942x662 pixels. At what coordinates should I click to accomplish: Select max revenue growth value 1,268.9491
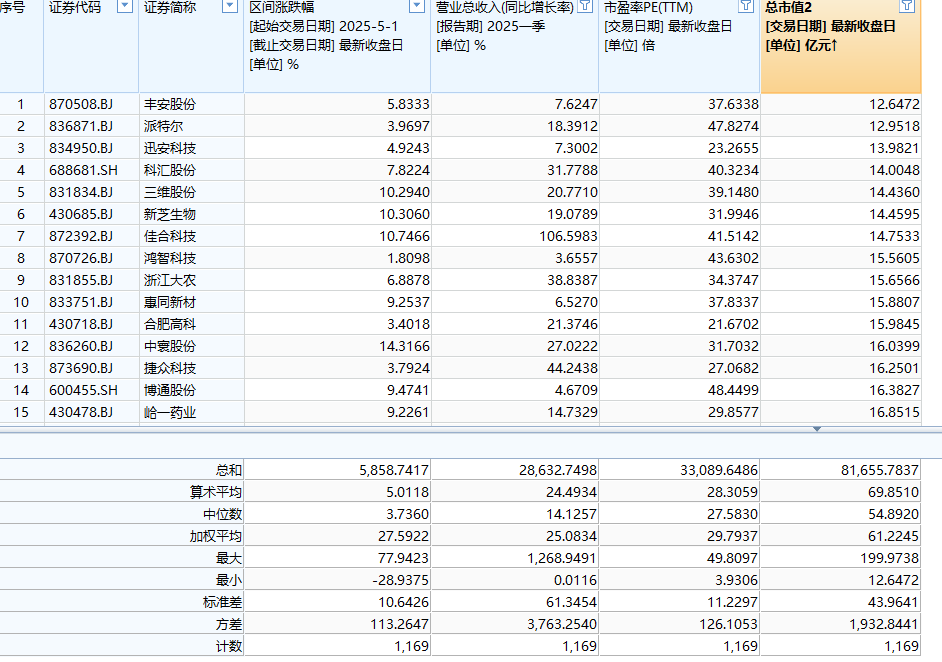click(x=562, y=559)
